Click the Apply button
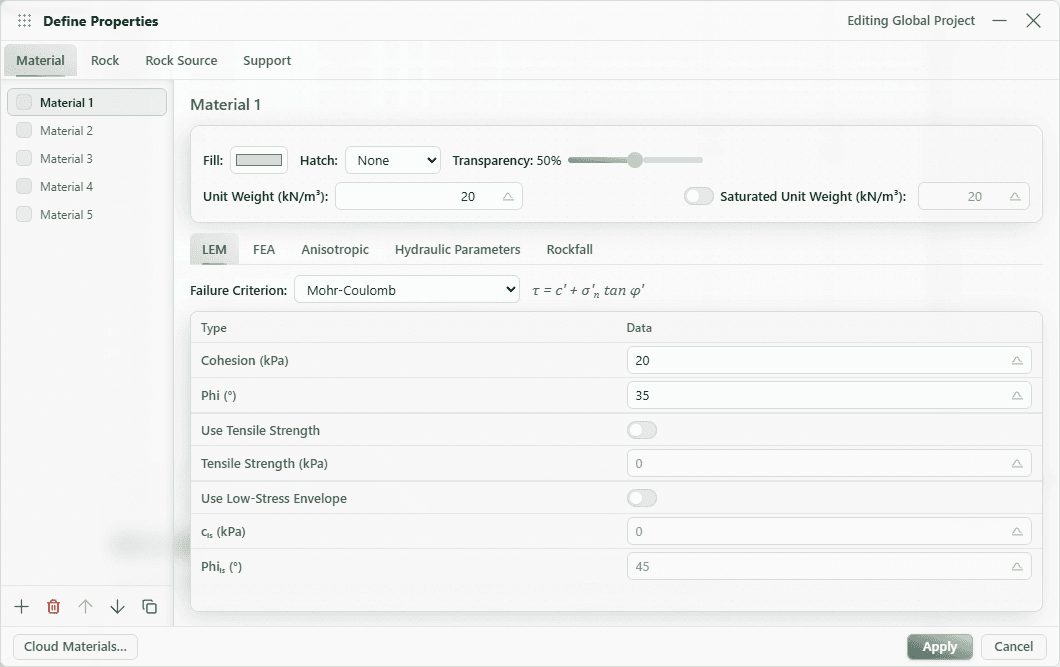 940,647
